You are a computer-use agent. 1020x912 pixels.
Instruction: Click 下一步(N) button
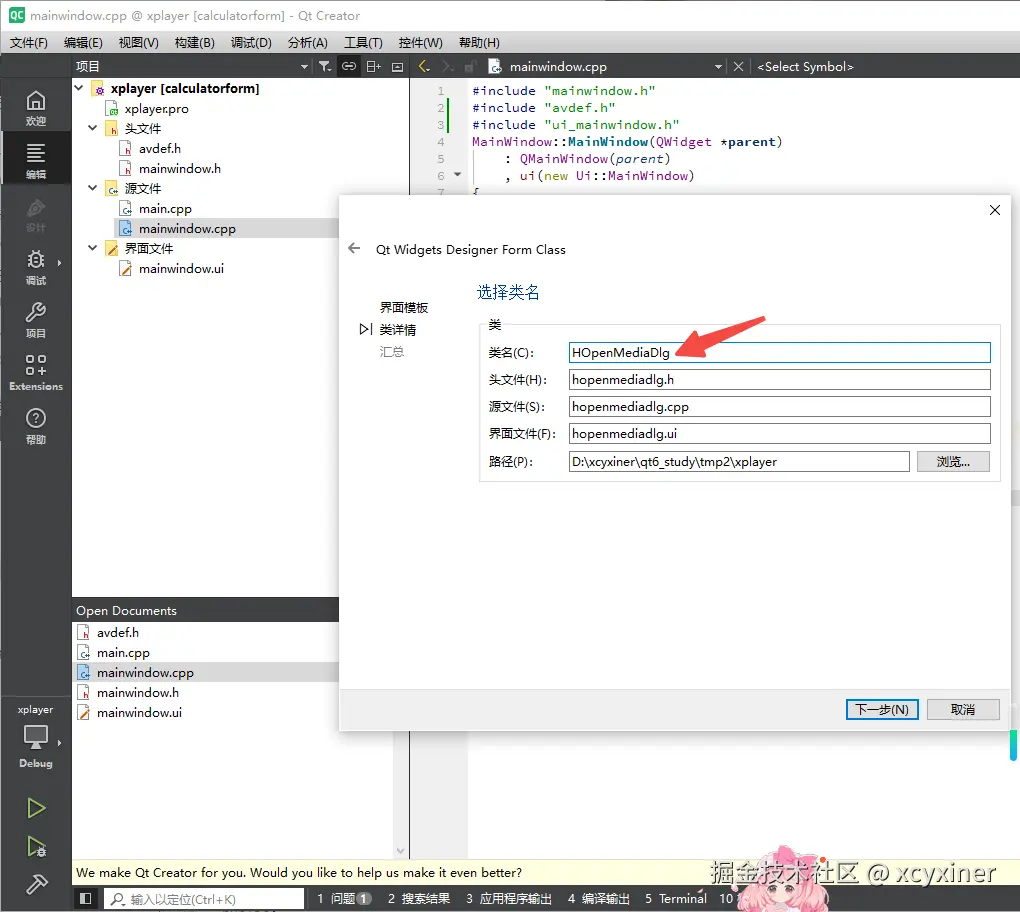point(882,709)
